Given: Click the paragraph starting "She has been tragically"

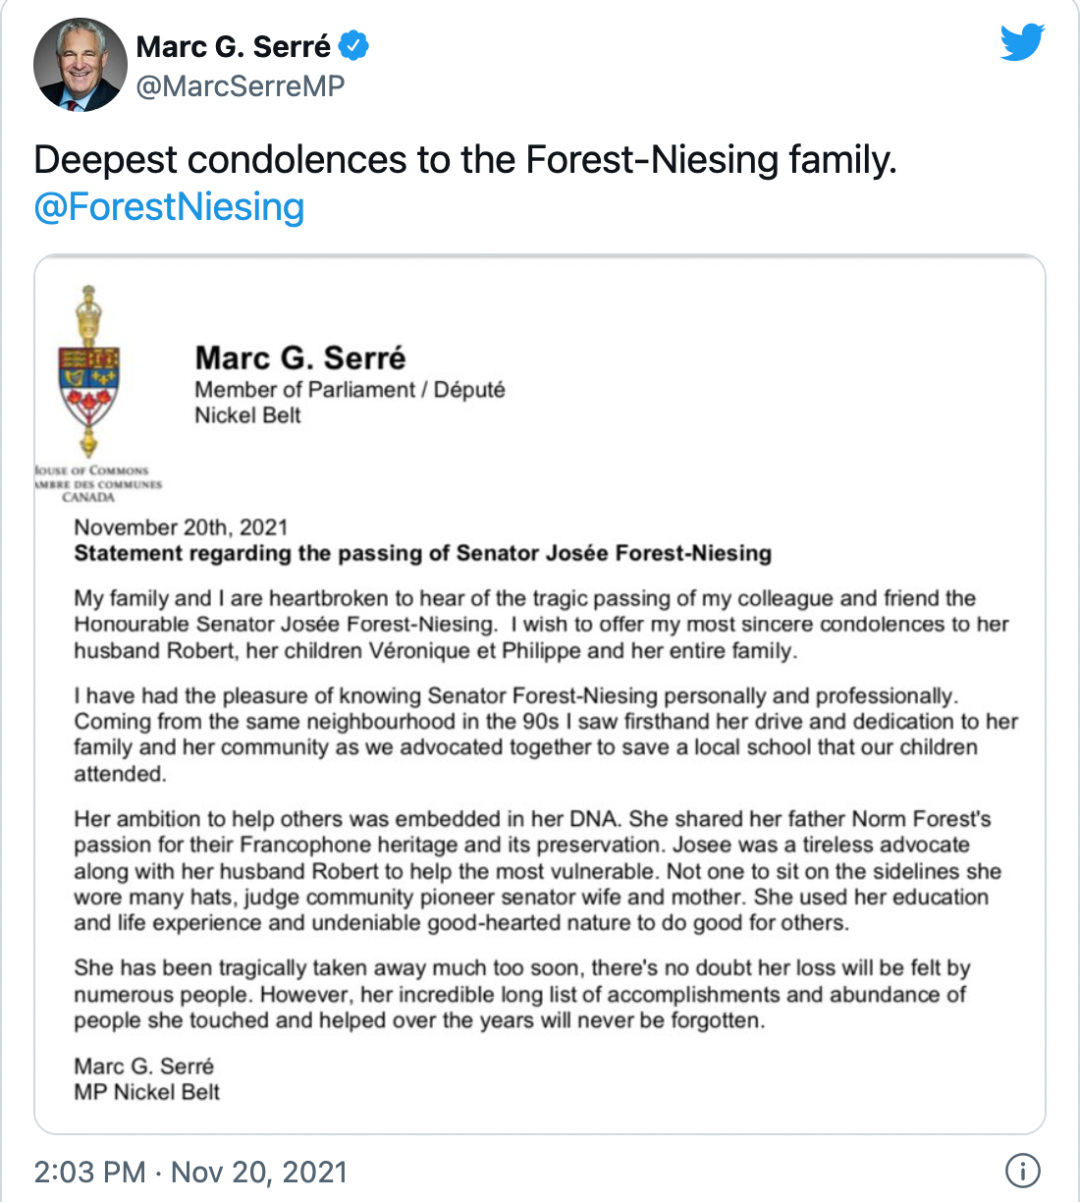Looking at the screenshot, I should click(x=521, y=994).
